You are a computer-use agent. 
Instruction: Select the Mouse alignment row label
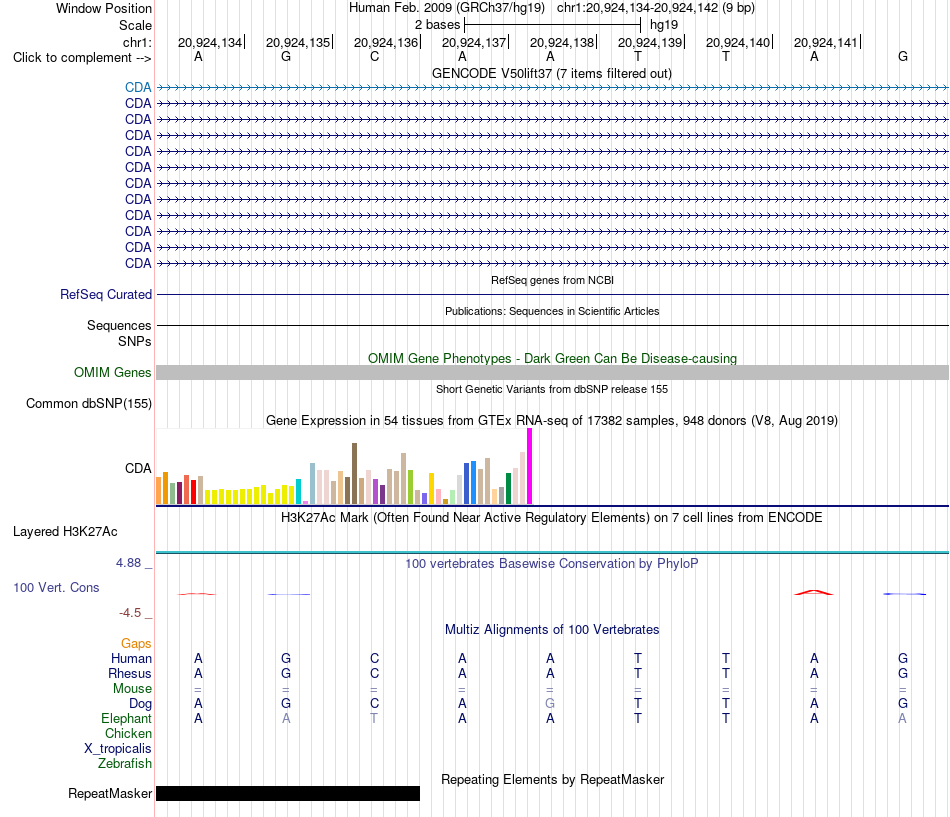pos(132,689)
